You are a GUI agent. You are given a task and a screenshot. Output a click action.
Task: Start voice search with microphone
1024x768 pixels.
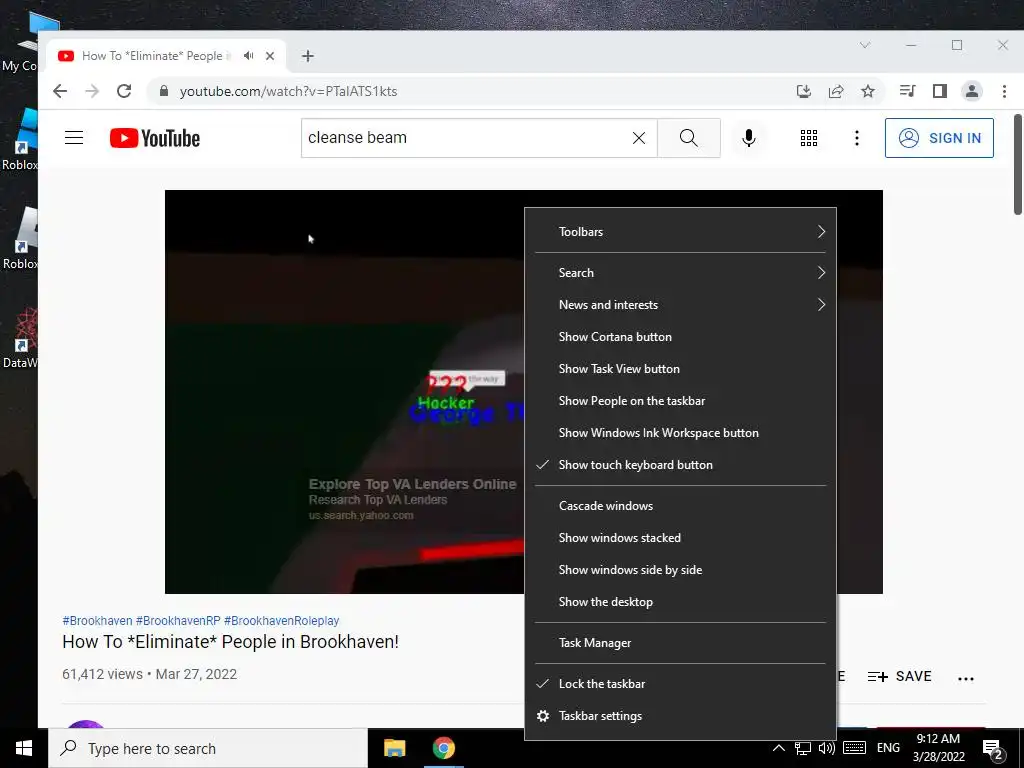748,138
